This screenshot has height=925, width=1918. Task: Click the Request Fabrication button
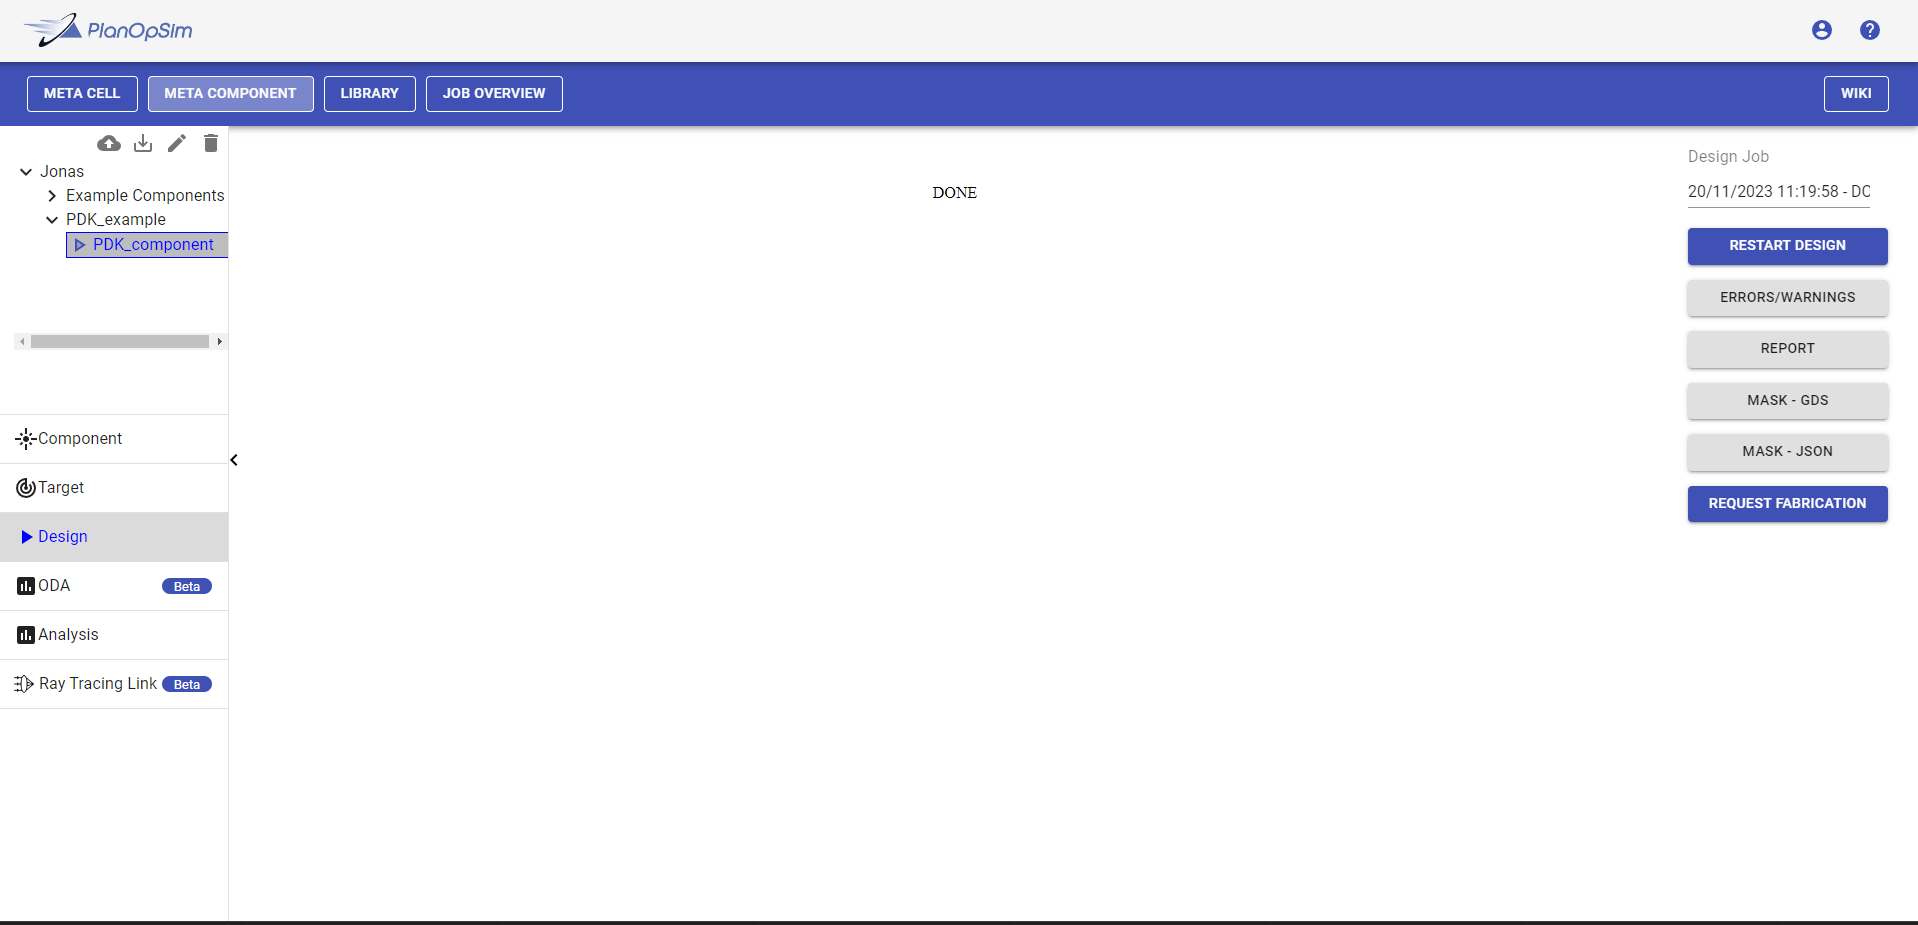pyautogui.click(x=1787, y=503)
